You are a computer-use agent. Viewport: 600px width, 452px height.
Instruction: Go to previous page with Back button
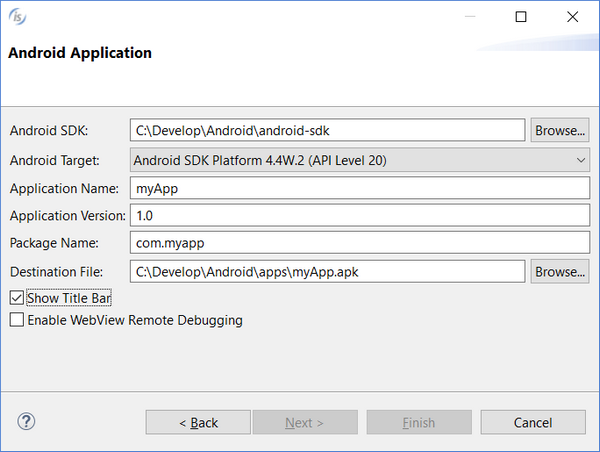198,423
